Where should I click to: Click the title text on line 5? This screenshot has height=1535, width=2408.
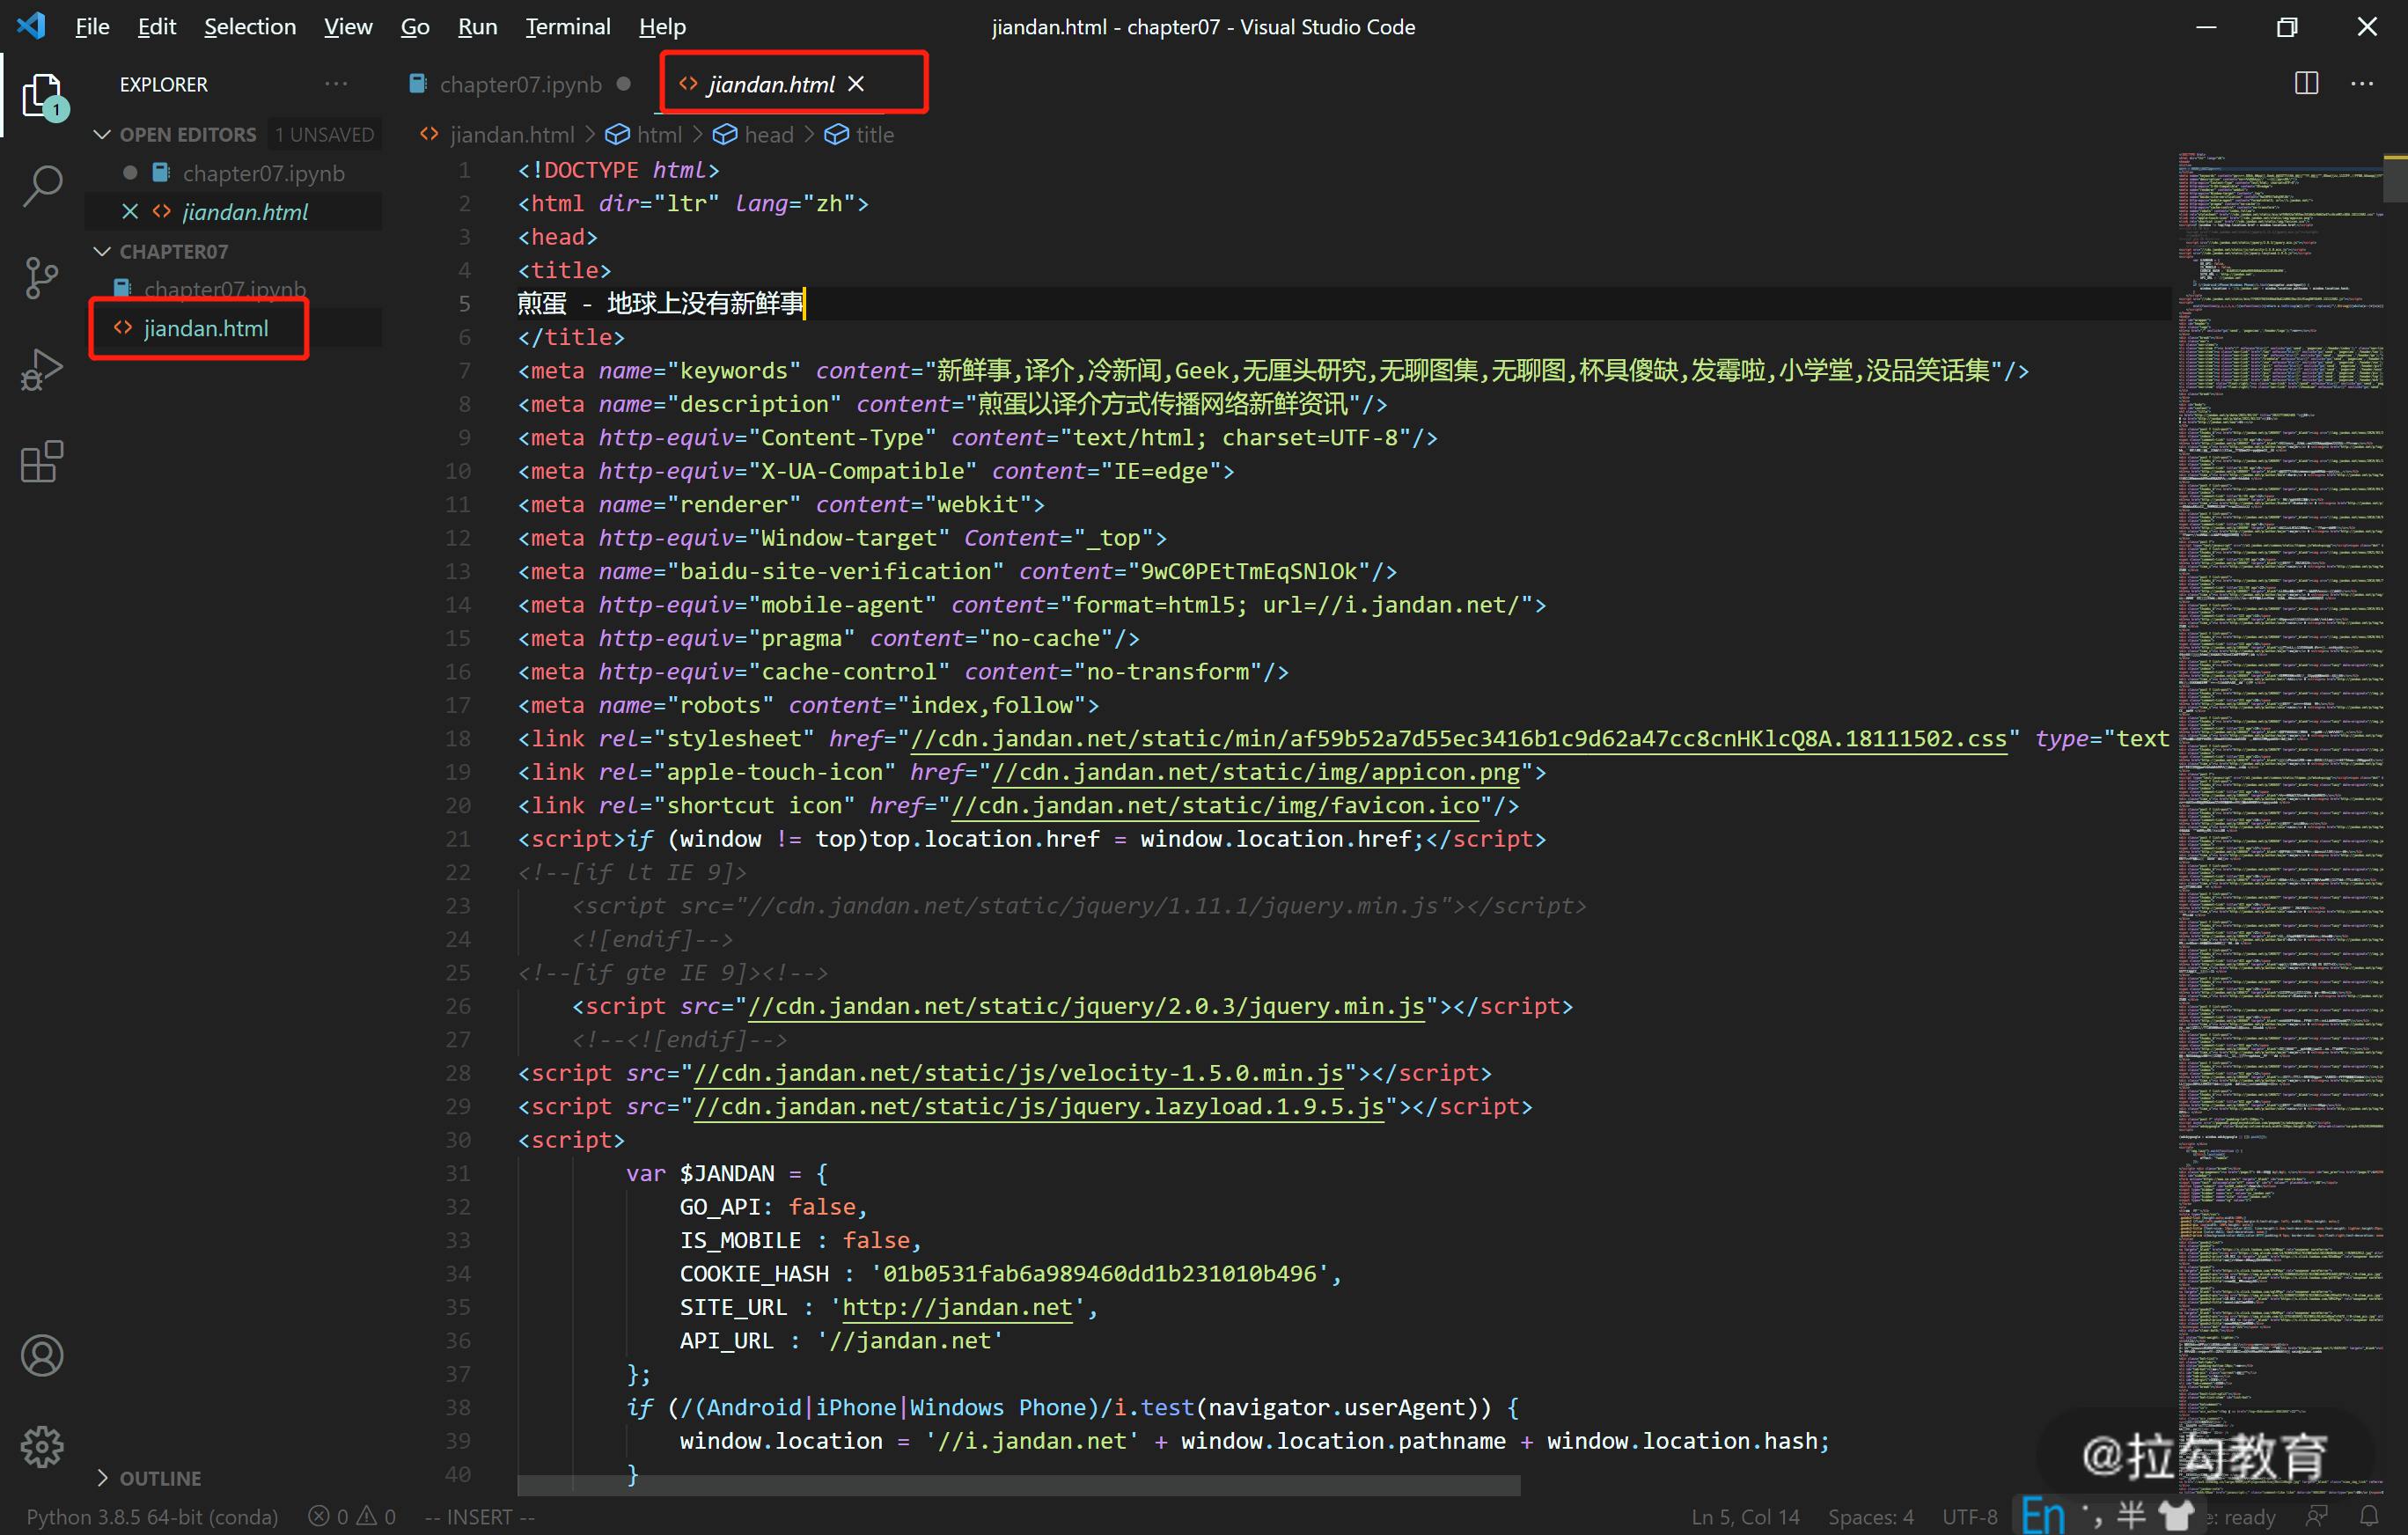tap(660, 304)
